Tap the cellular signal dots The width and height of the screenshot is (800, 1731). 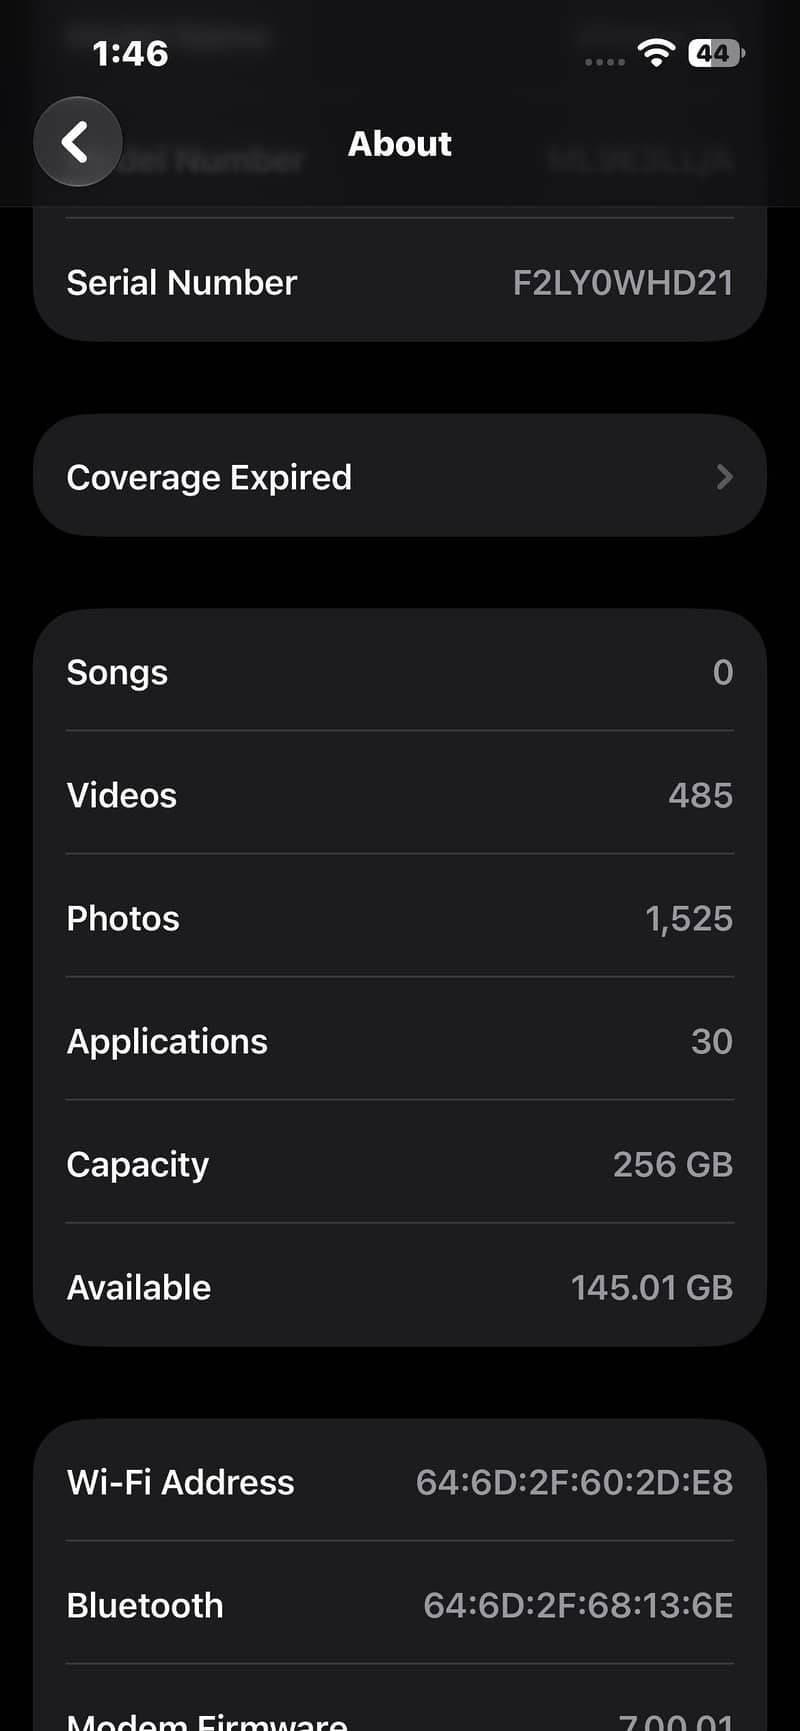(x=604, y=62)
